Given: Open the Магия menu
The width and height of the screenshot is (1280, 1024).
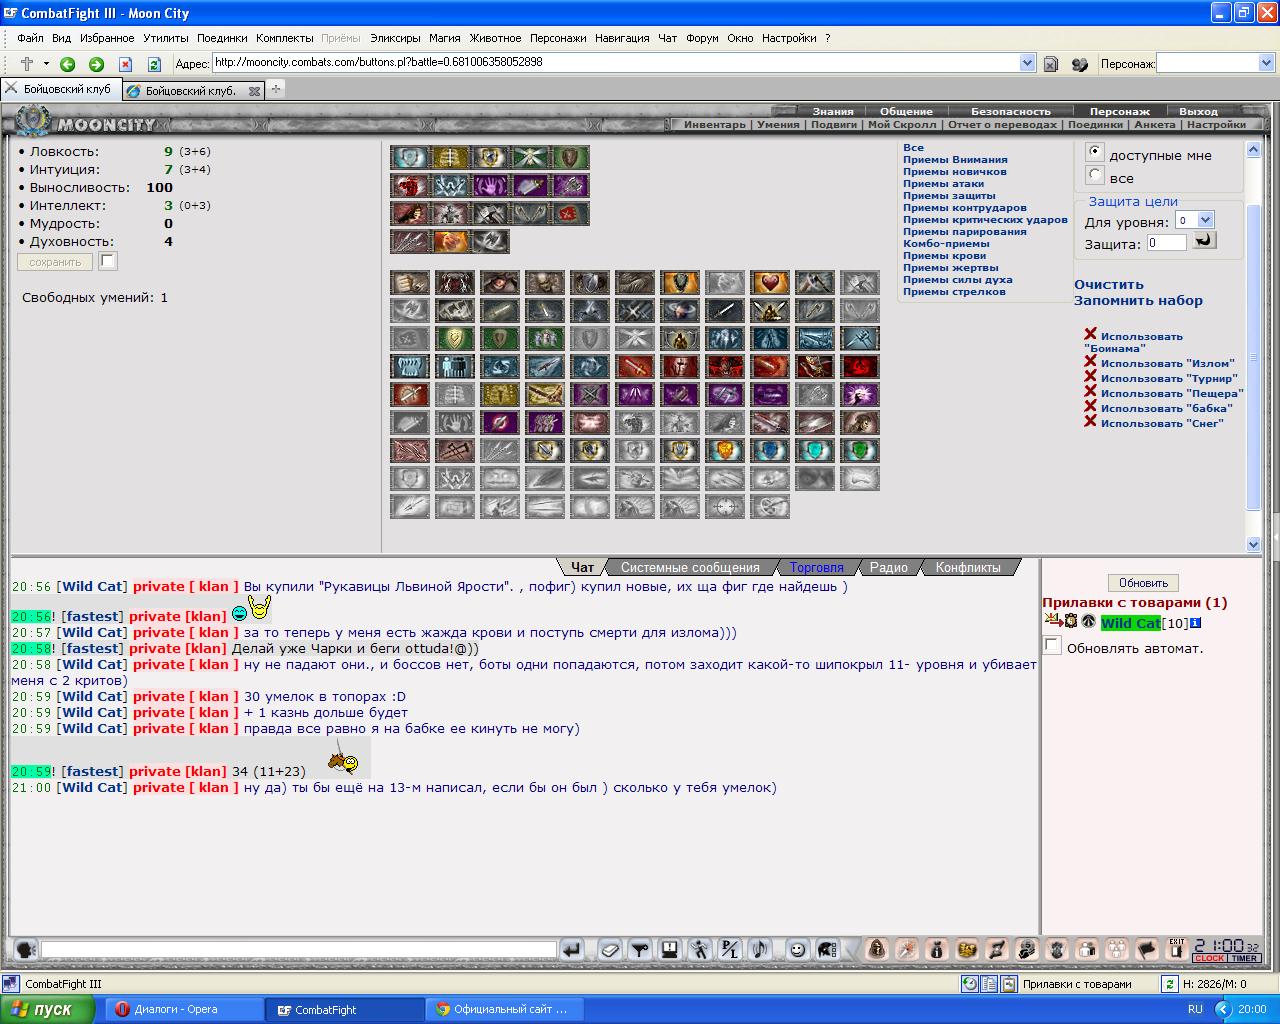Looking at the screenshot, I should click(445, 38).
